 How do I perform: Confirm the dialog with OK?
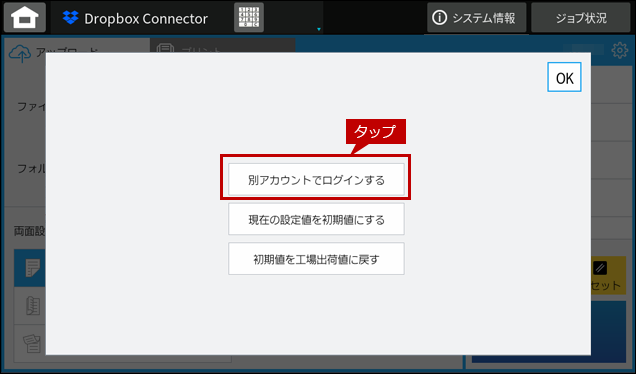tap(564, 77)
